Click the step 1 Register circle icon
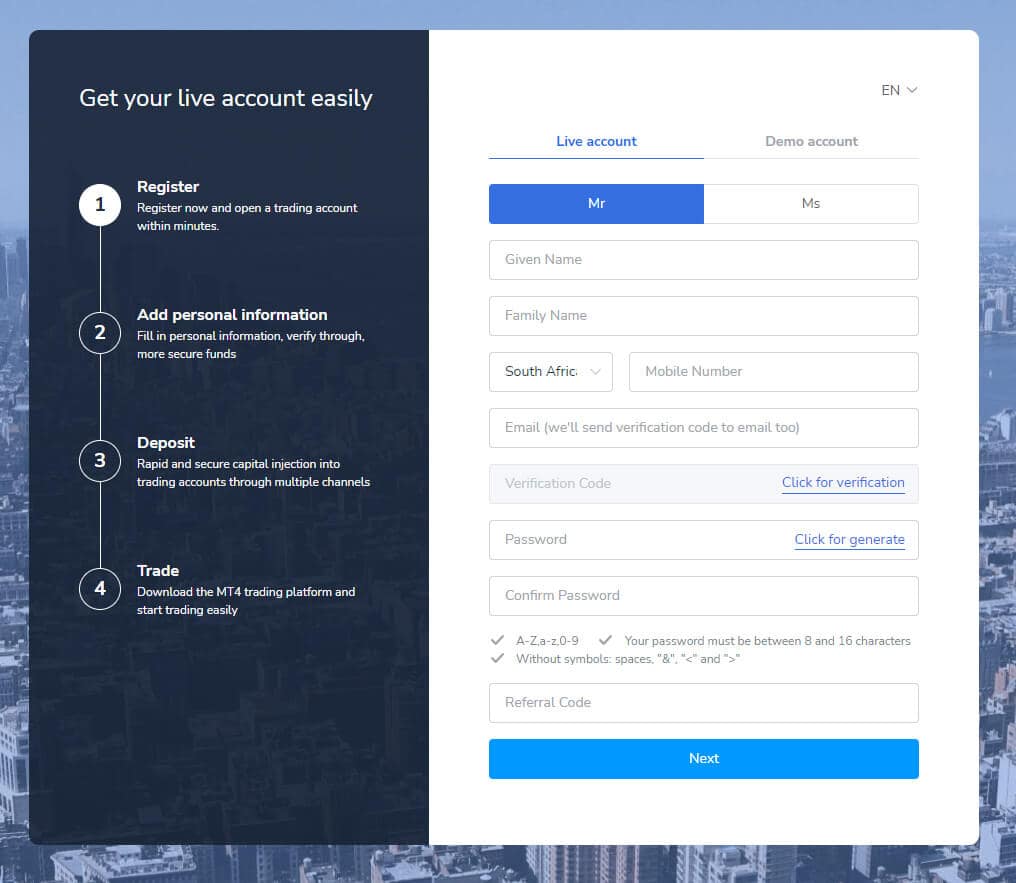This screenshot has width=1016, height=883. click(99, 204)
